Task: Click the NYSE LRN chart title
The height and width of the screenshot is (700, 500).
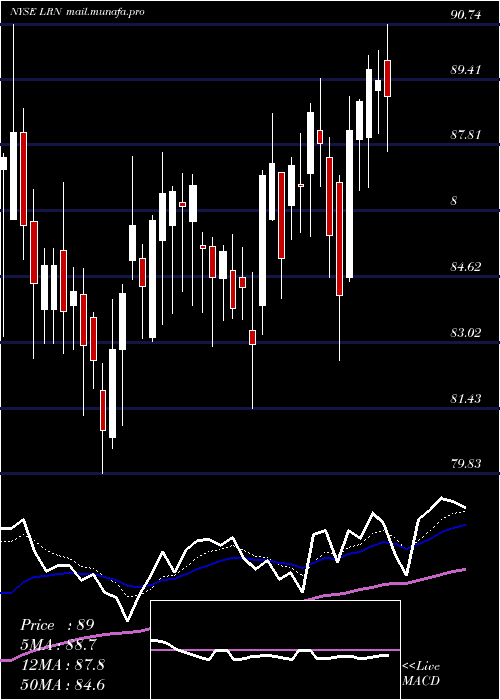Action: tap(77, 12)
